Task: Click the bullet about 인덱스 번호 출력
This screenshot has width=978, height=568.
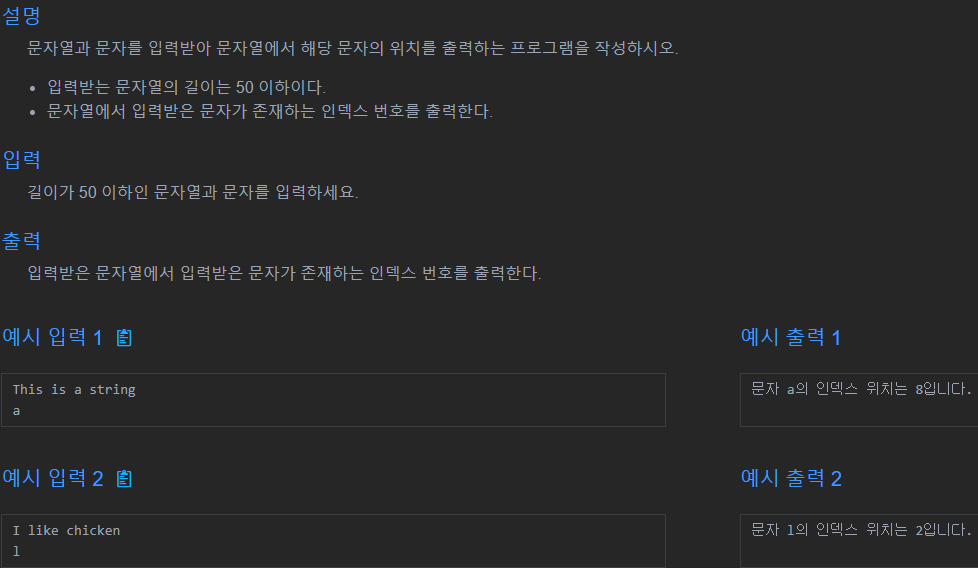Action: 270,111
